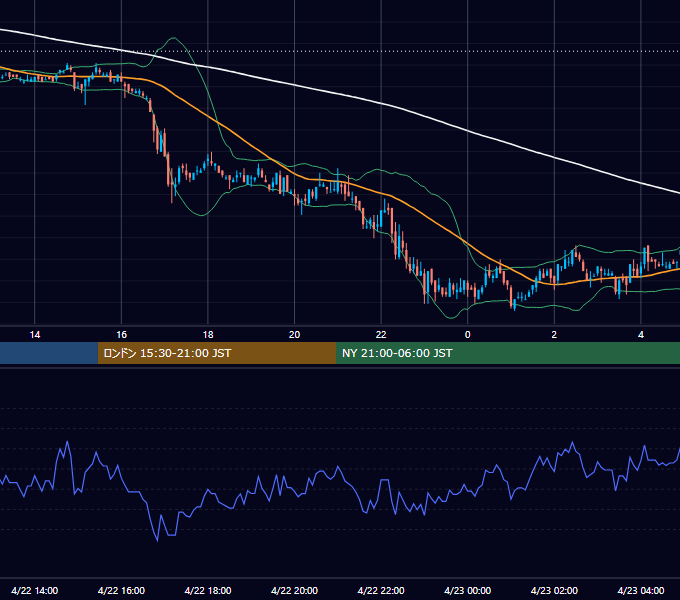
Task: Click the 4 hour axis label
Action: 641,335
